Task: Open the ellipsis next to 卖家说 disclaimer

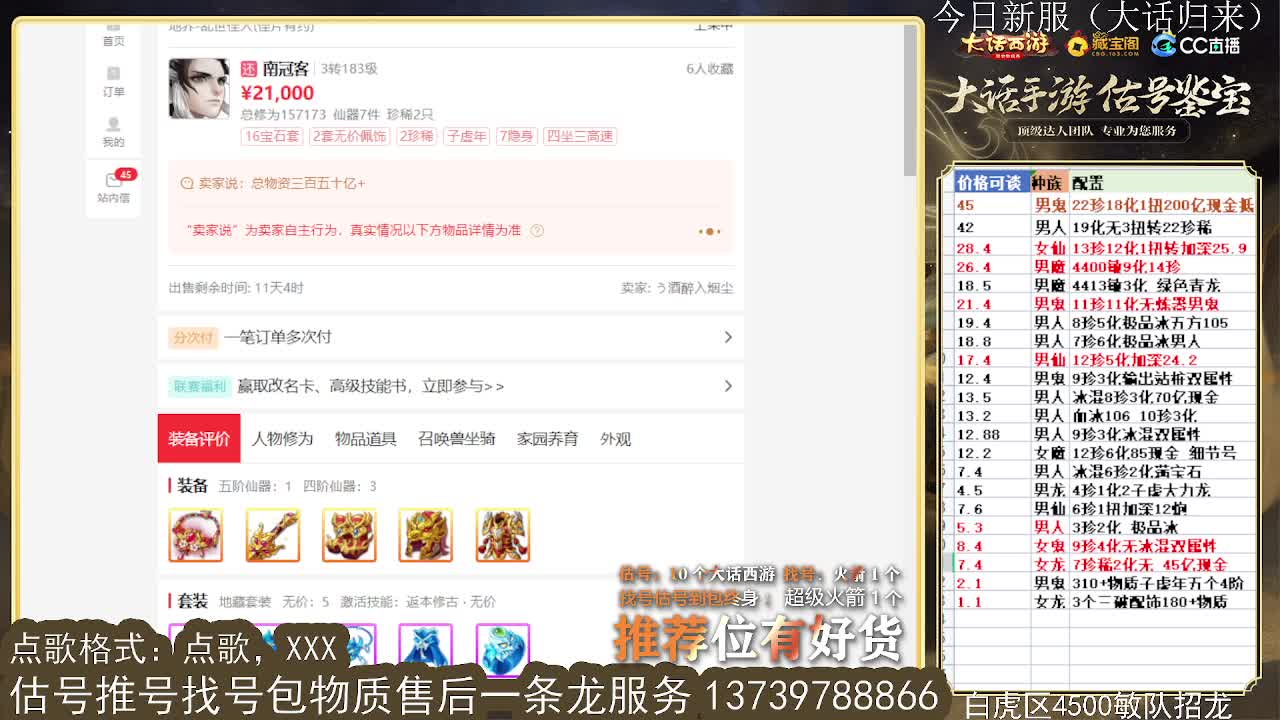Action: tap(709, 229)
